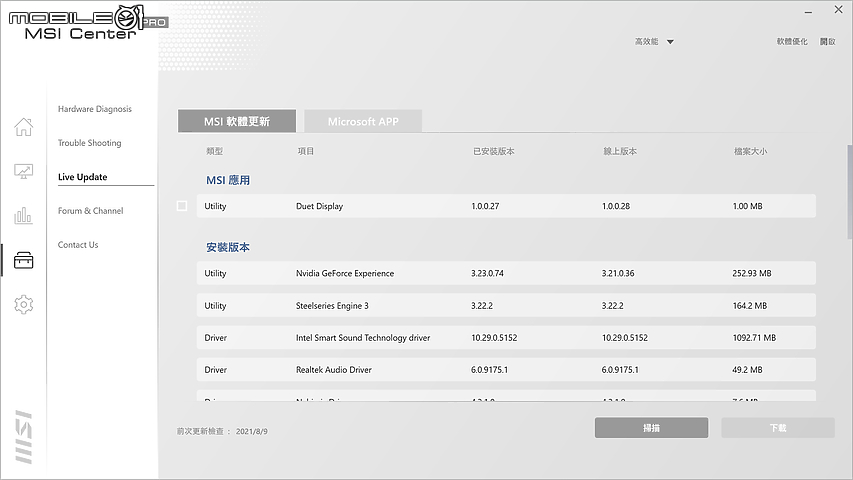Click the 掃描 scan button

click(x=651, y=428)
